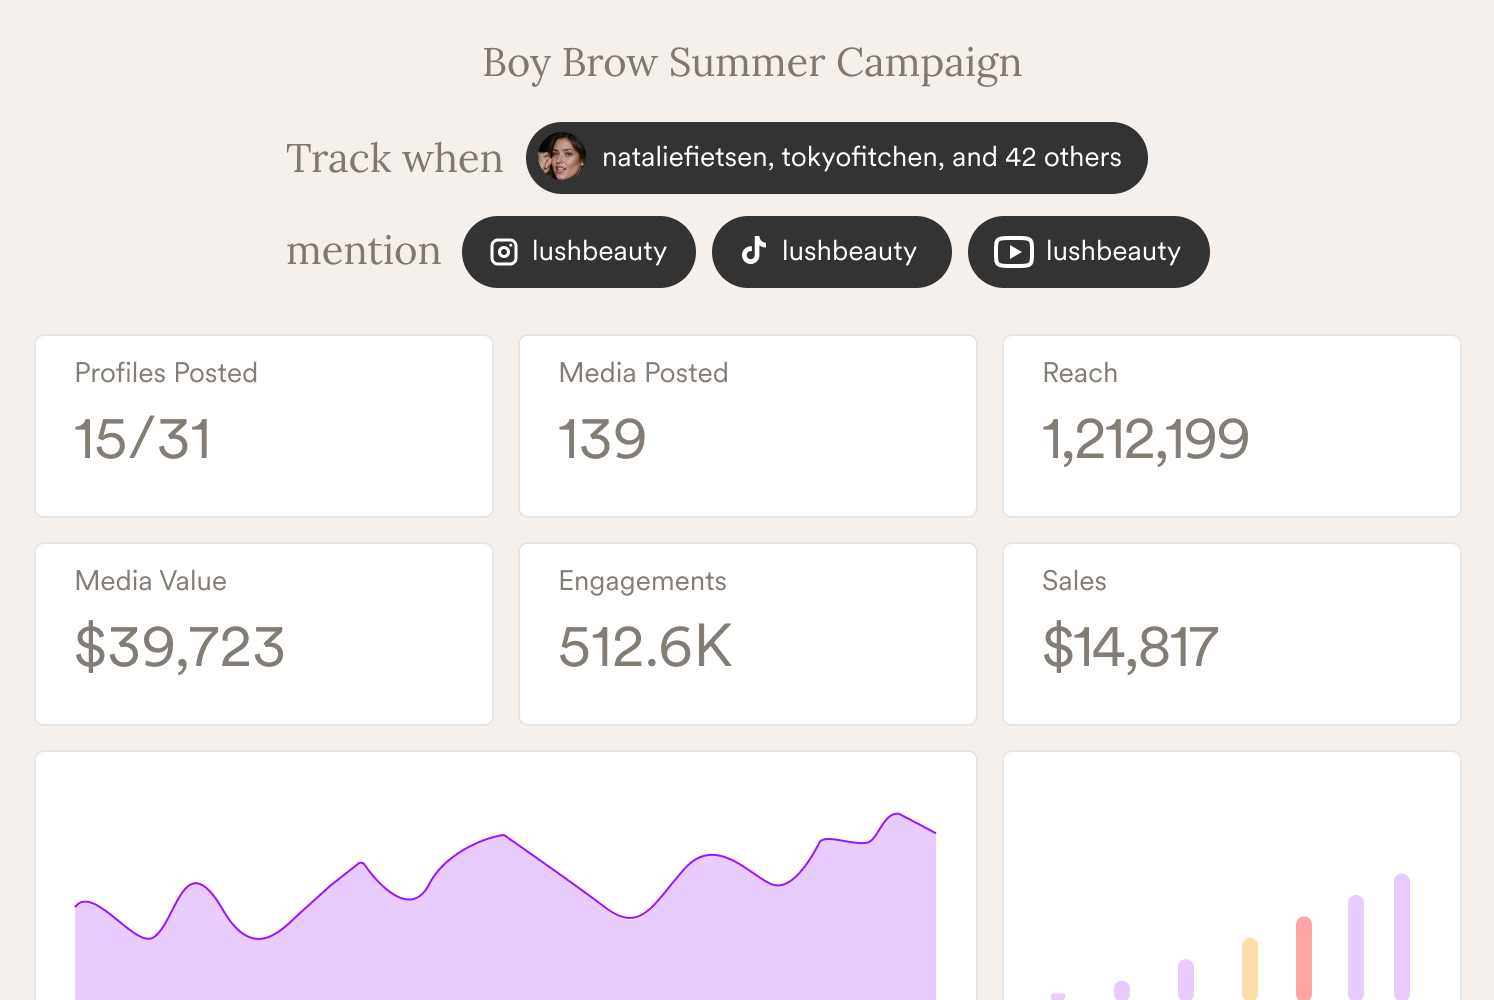Select the Instagram lushbeauty mention pill
The image size is (1494, 1000).
click(x=579, y=252)
